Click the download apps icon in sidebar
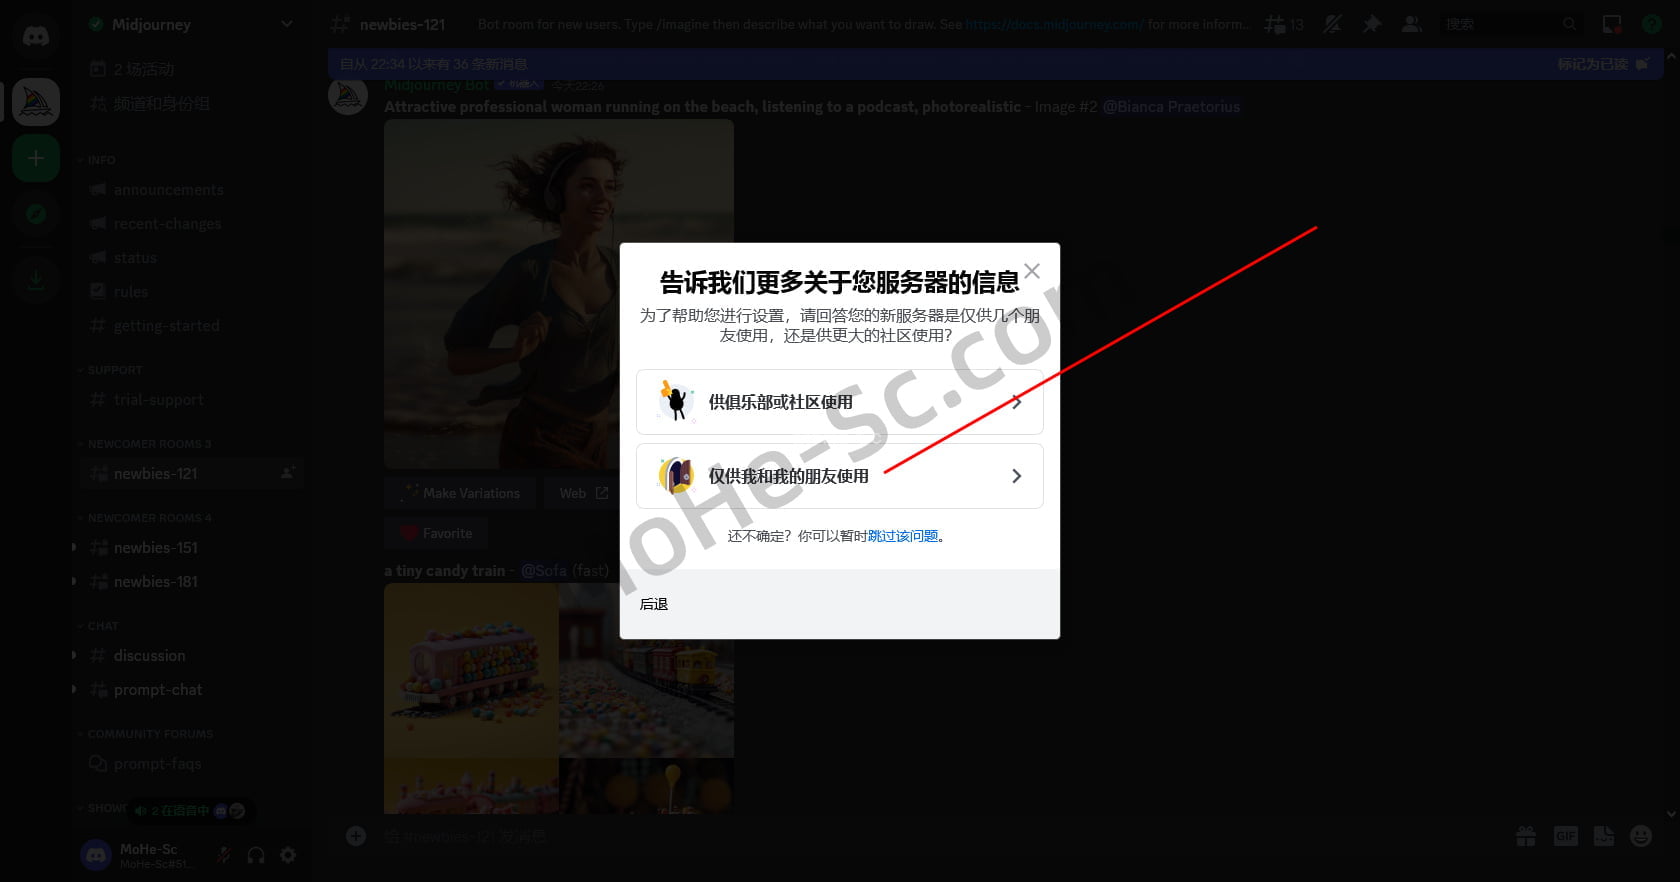1680x882 pixels. (x=36, y=280)
